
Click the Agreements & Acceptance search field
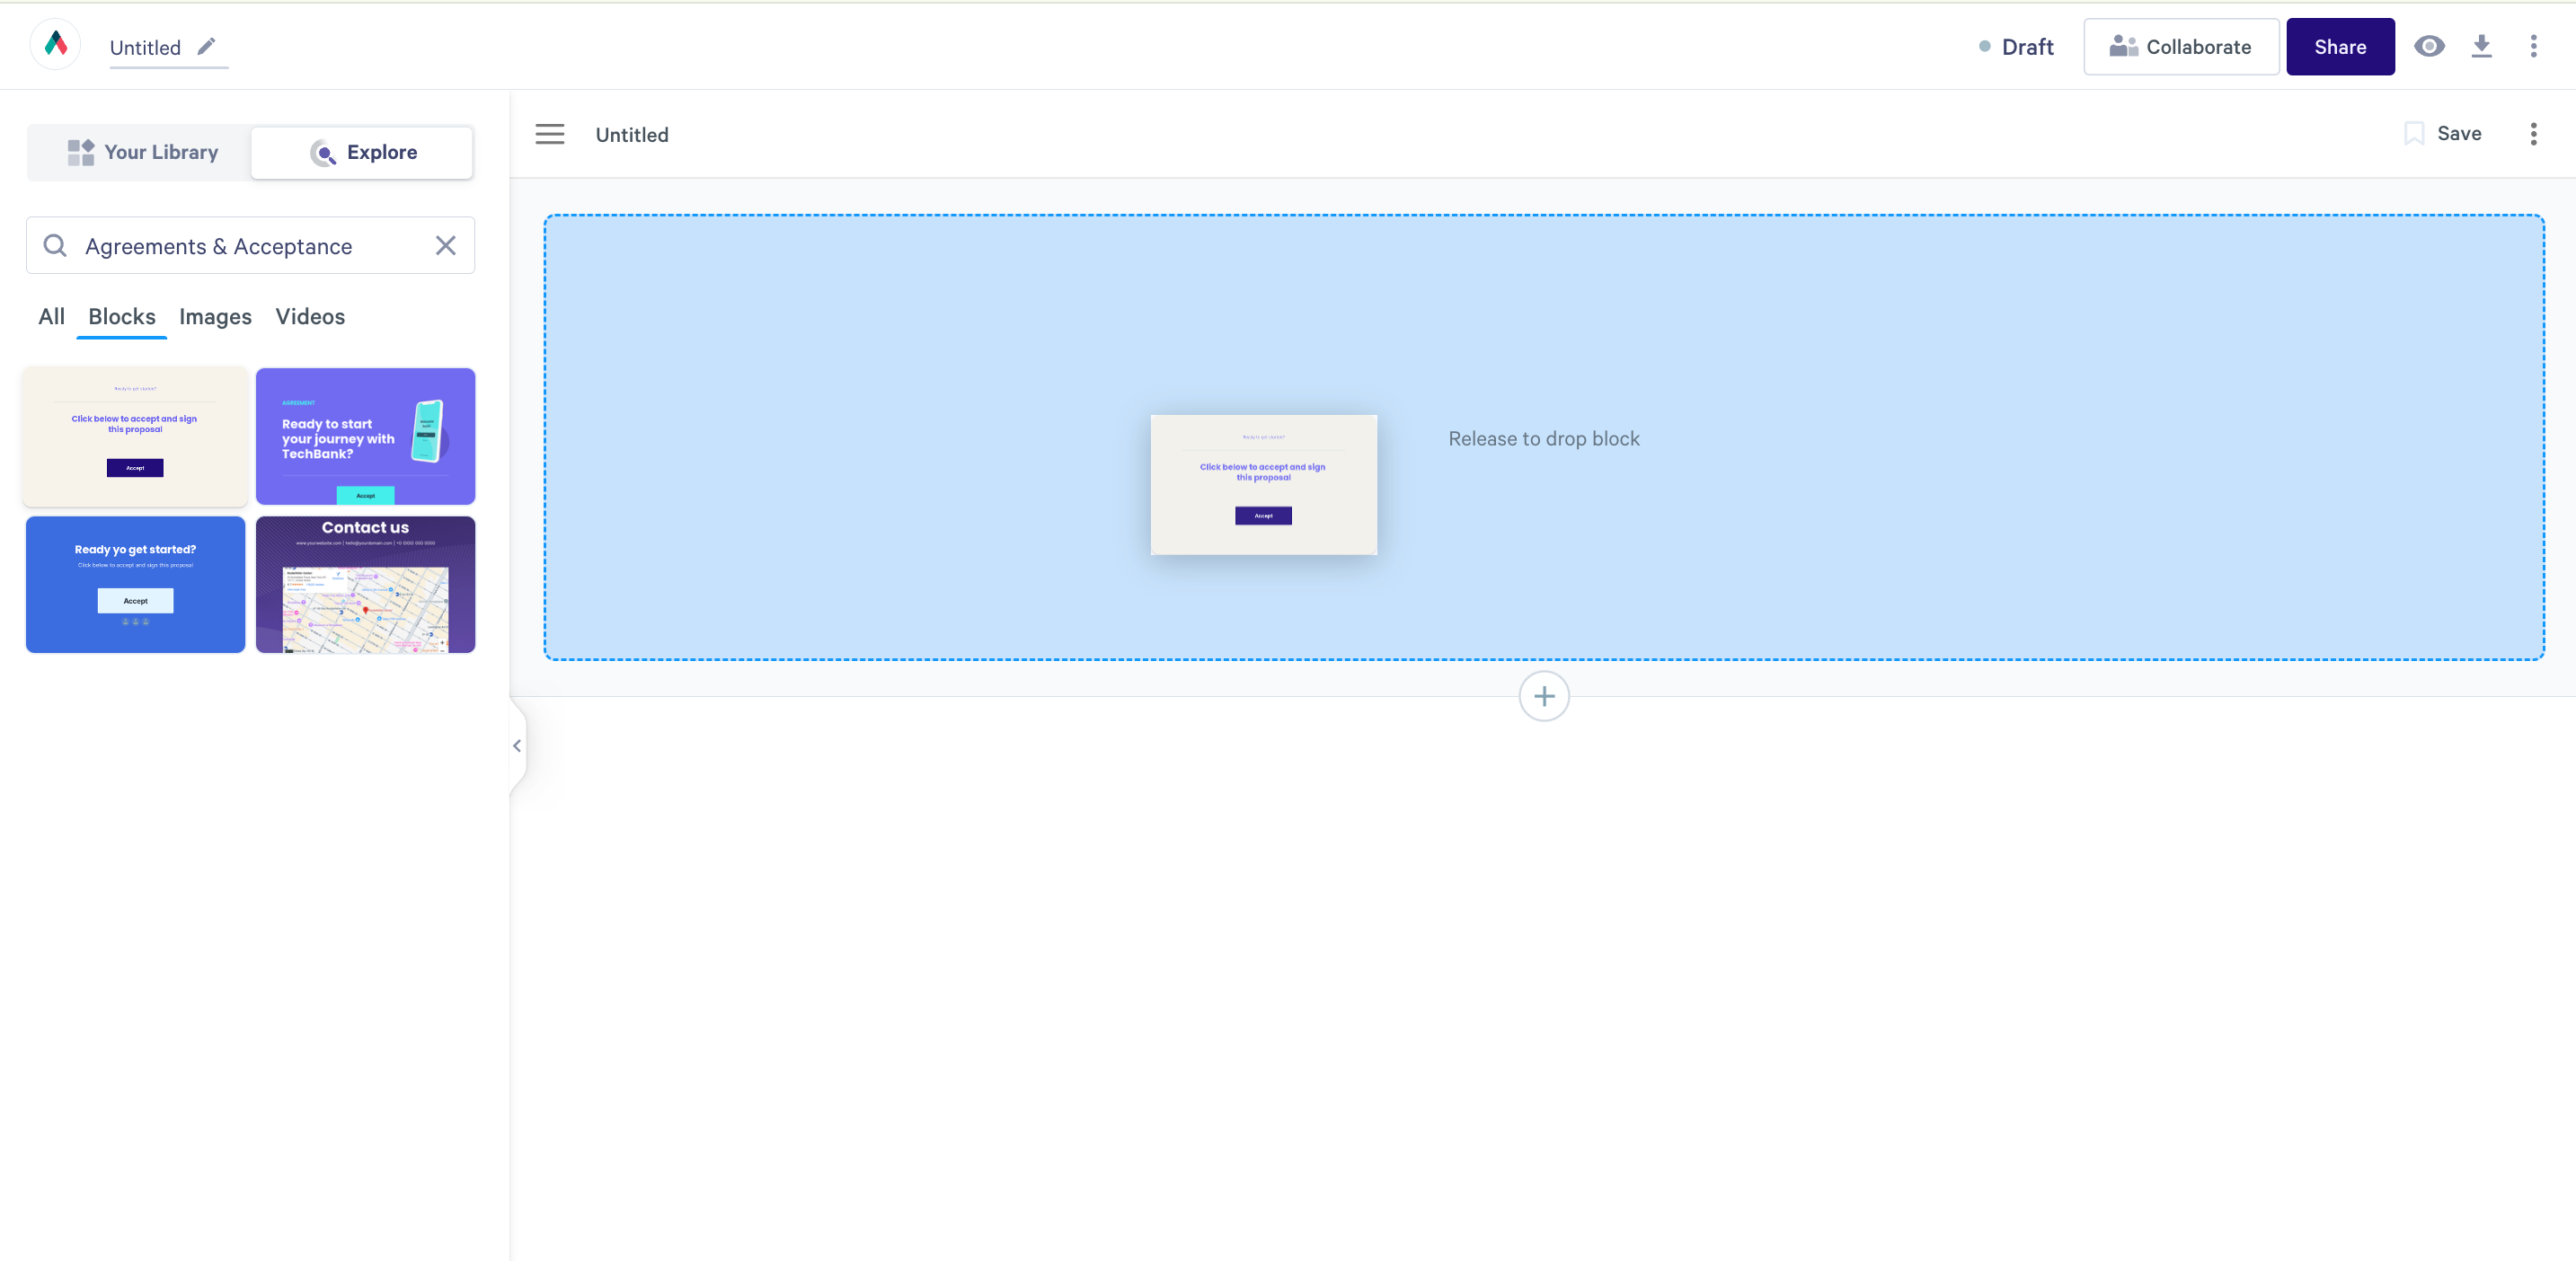click(240, 246)
